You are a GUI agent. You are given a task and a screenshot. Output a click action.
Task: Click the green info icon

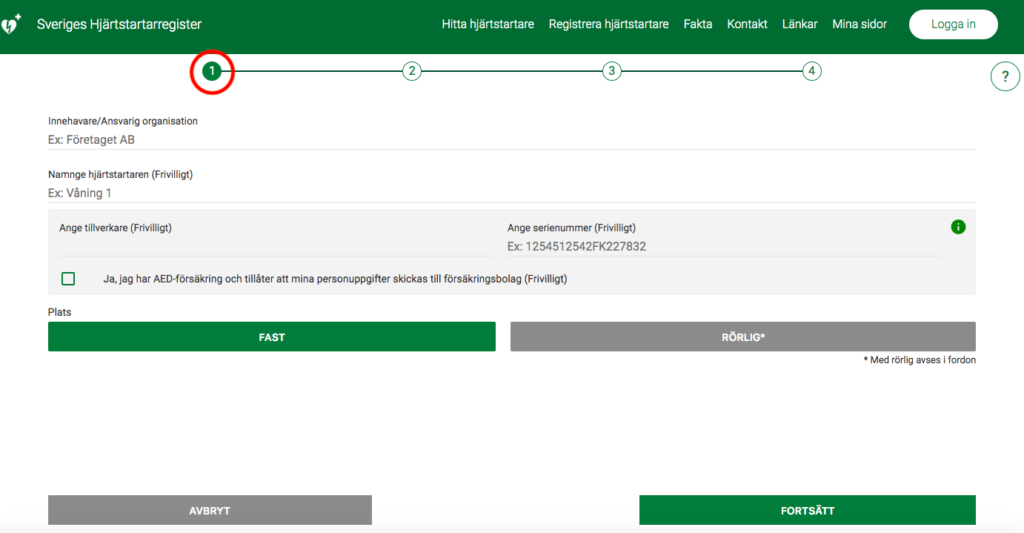pos(958,227)
